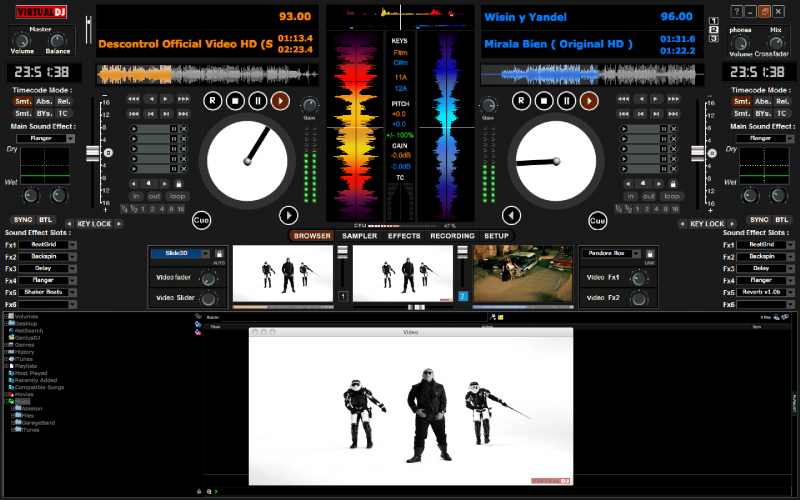
Task: Toggle right deck SYNC button
Action: (x=759, y=220)
